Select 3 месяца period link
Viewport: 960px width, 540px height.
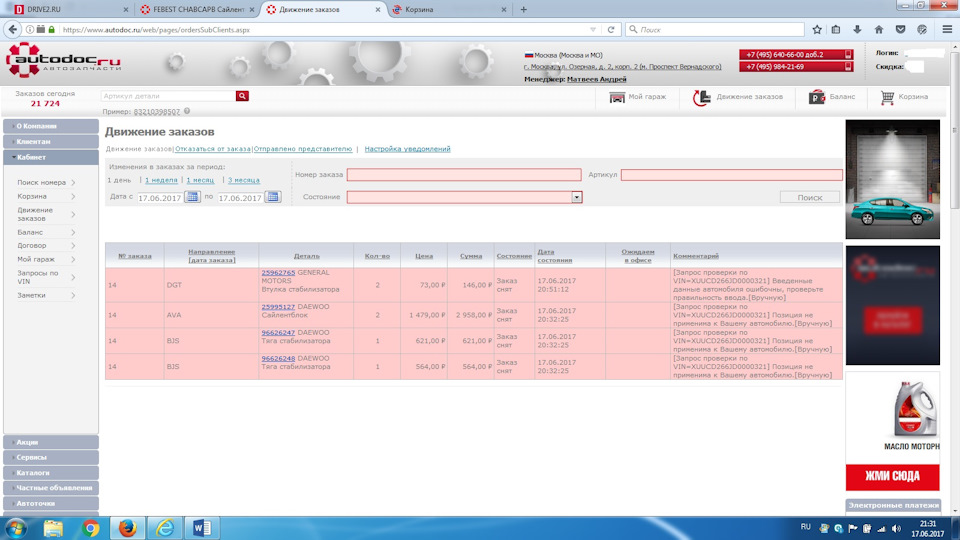244,180
